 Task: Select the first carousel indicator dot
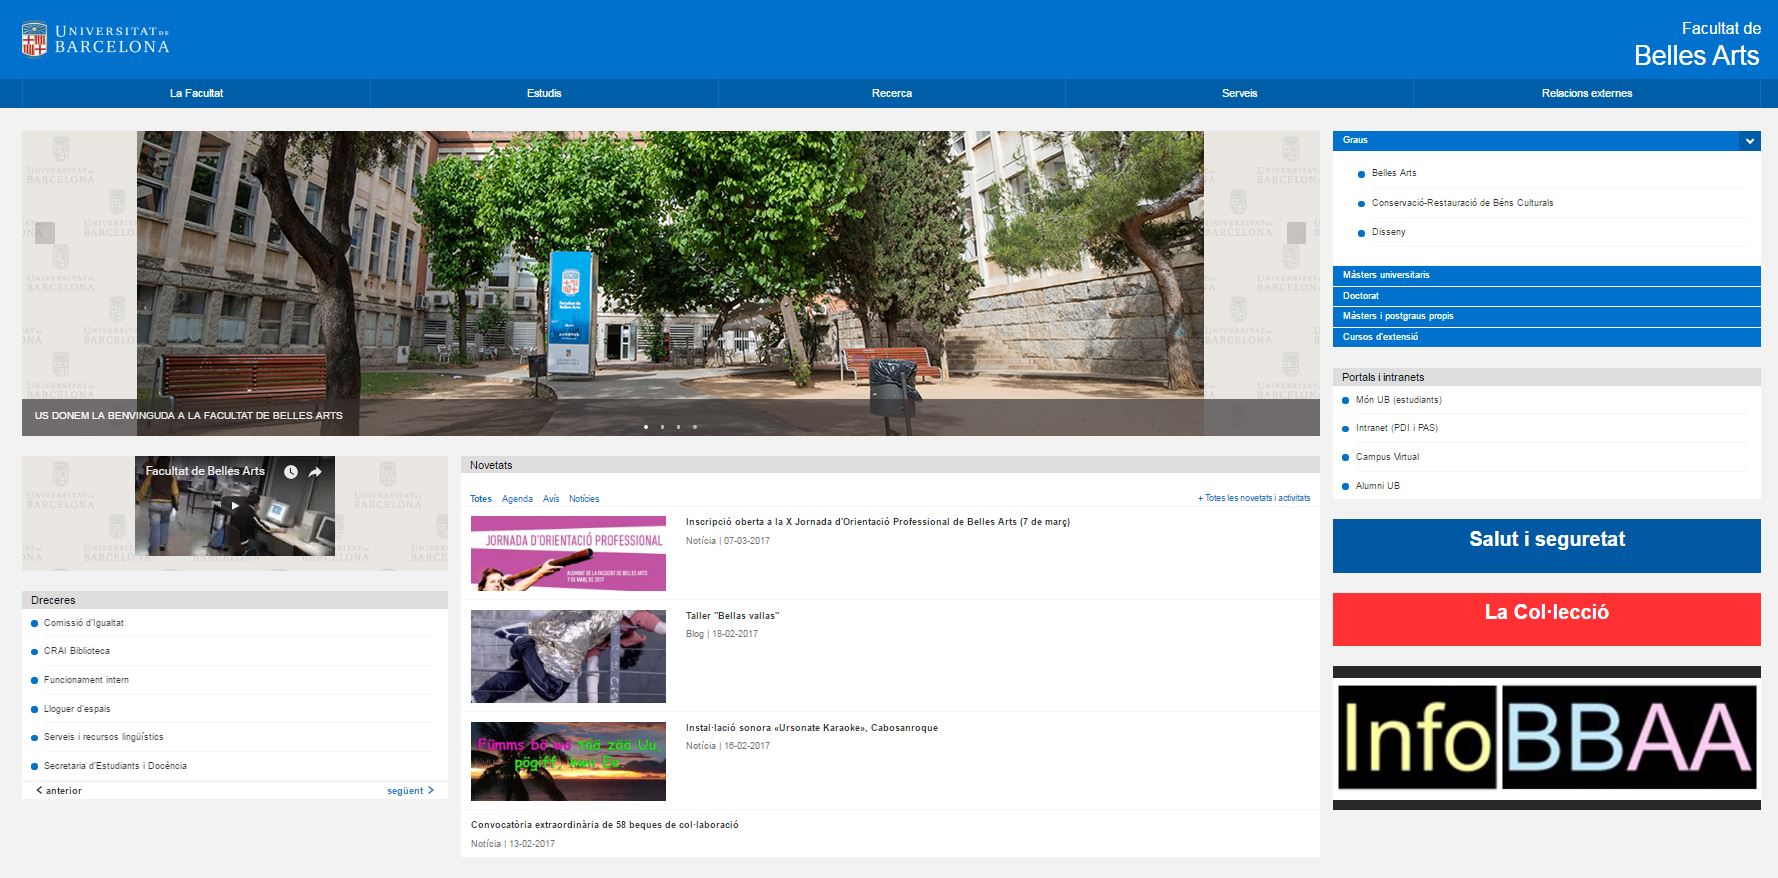(646, 427)
